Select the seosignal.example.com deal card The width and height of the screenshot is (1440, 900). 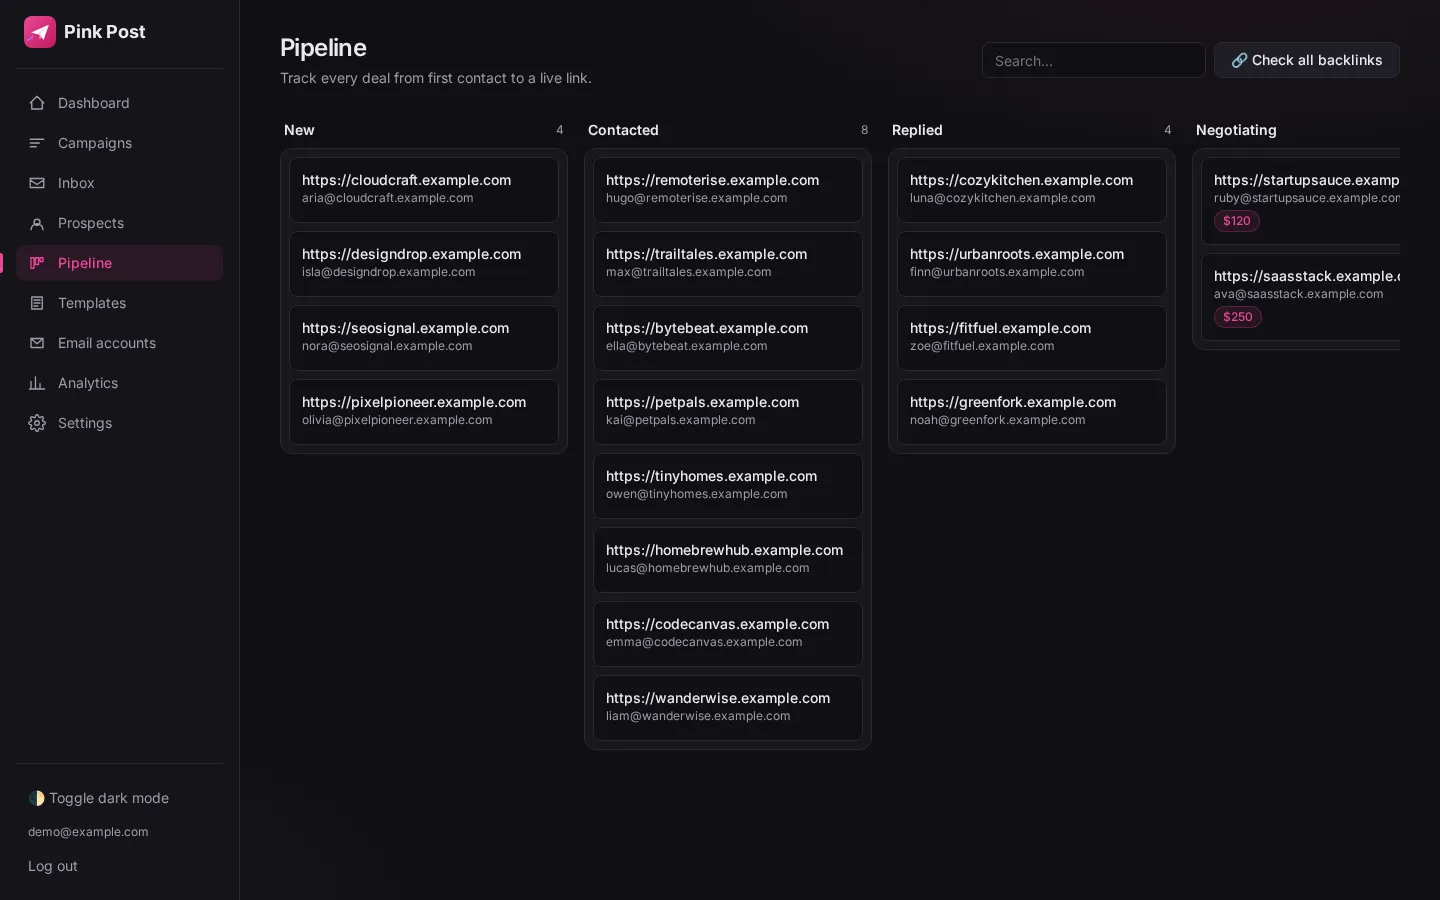[424, 338]
